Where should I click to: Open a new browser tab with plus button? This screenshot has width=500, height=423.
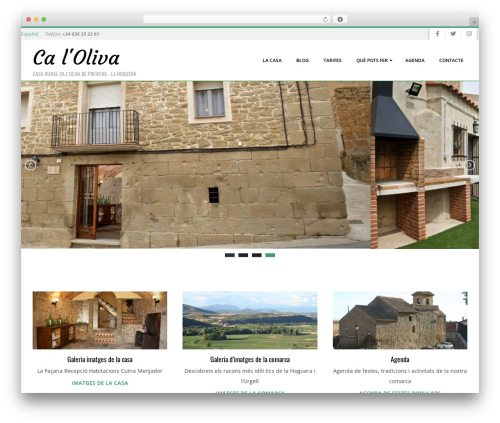point(474,22)
